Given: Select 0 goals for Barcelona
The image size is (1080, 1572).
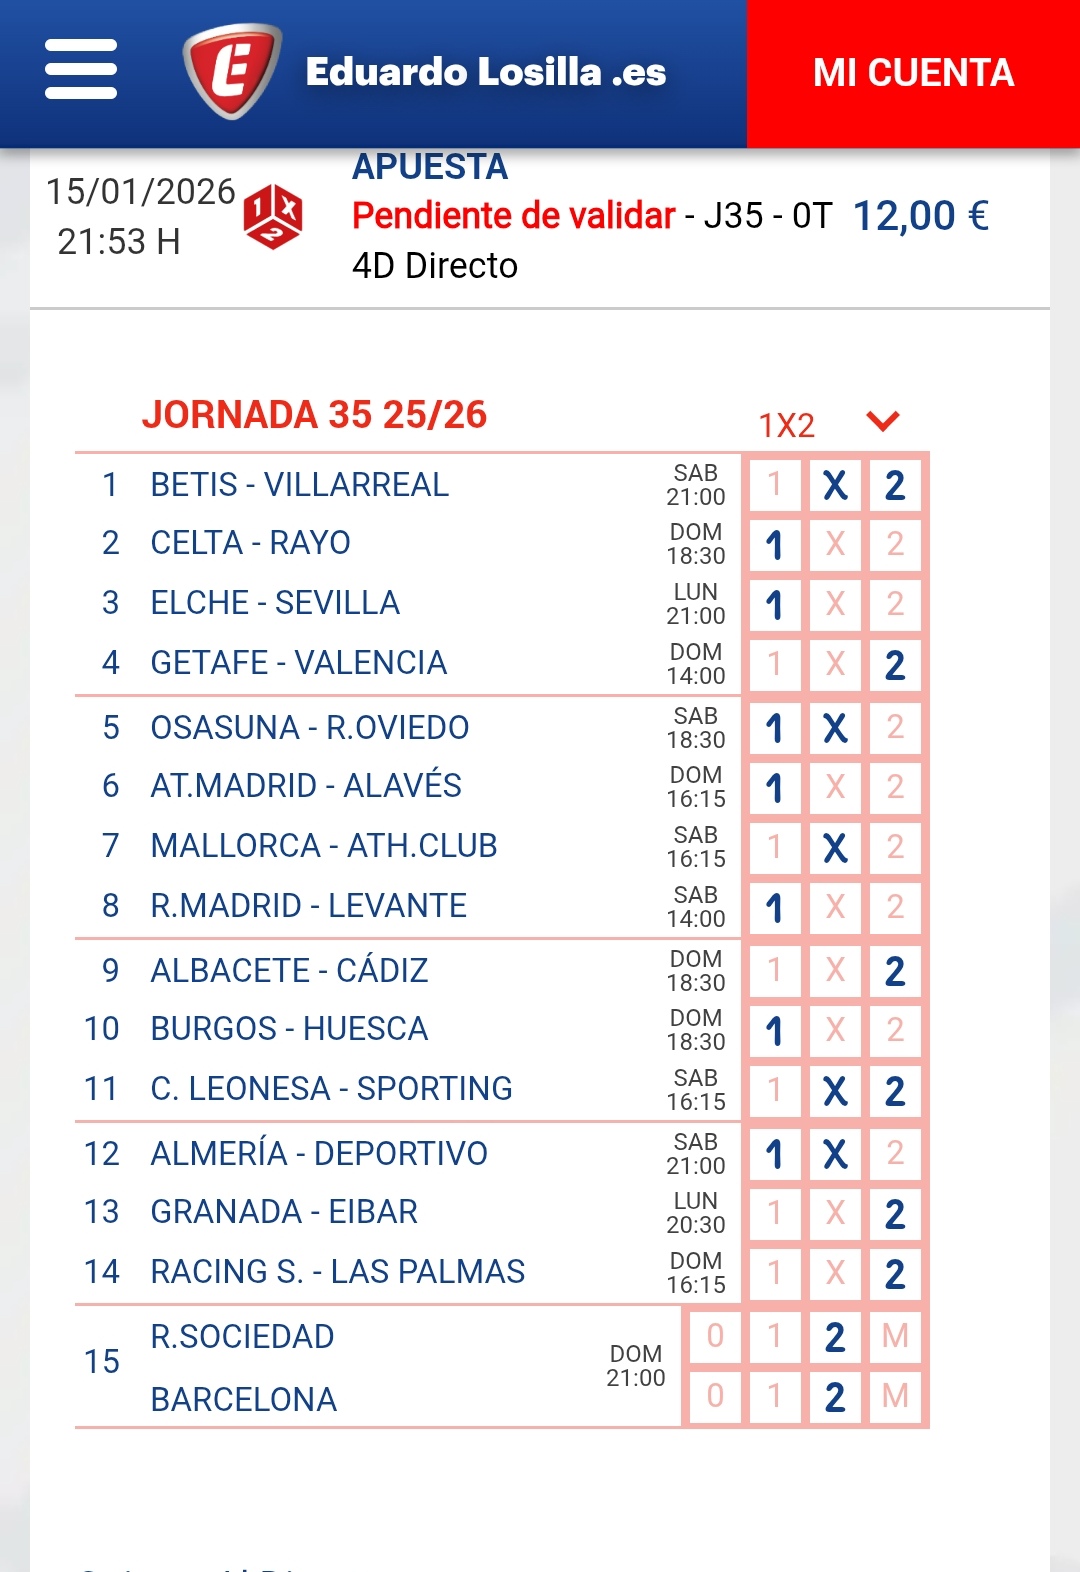Looking at the screenshot, I should tap(715, 1396).
